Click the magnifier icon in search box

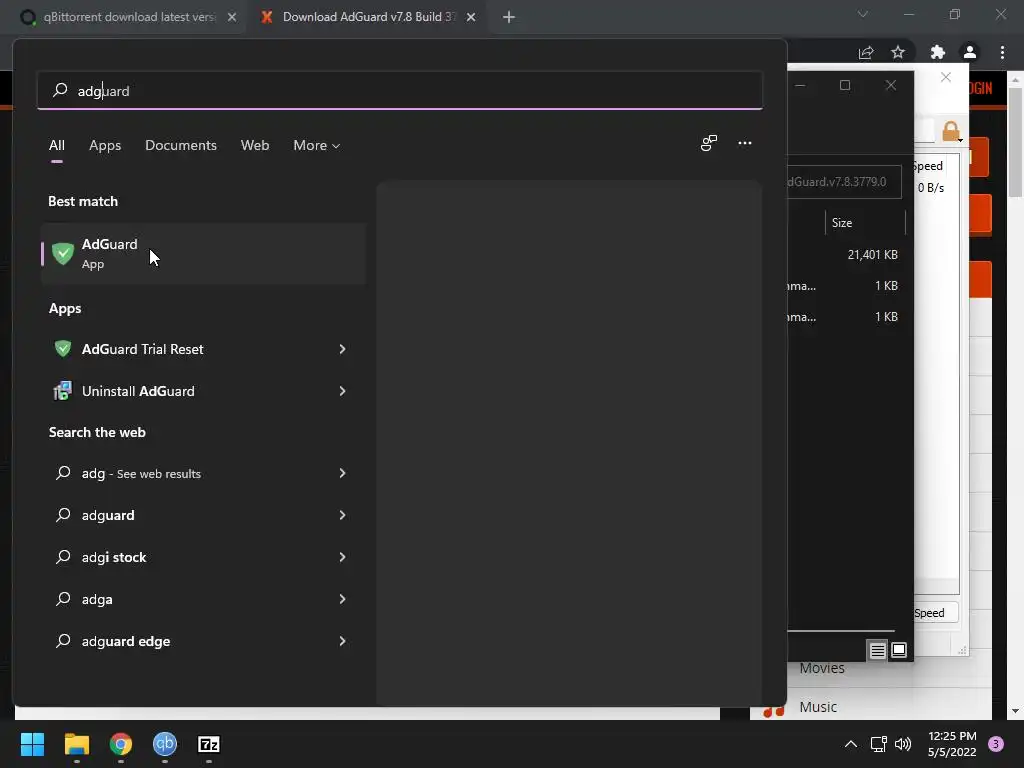(x=60, y=90)
